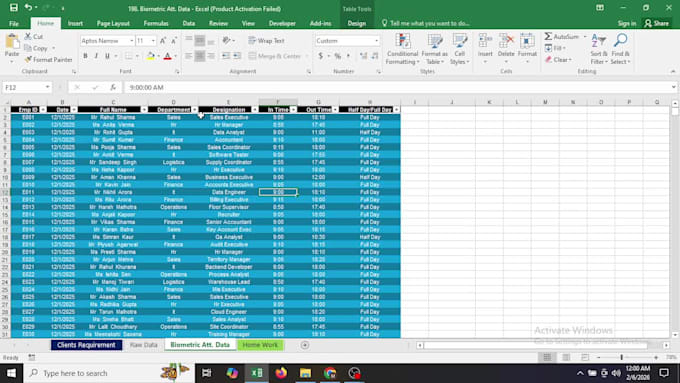Viewport: 680px width, 383px height.
Task: Apply Percent Style format
Action: point(337,56)
